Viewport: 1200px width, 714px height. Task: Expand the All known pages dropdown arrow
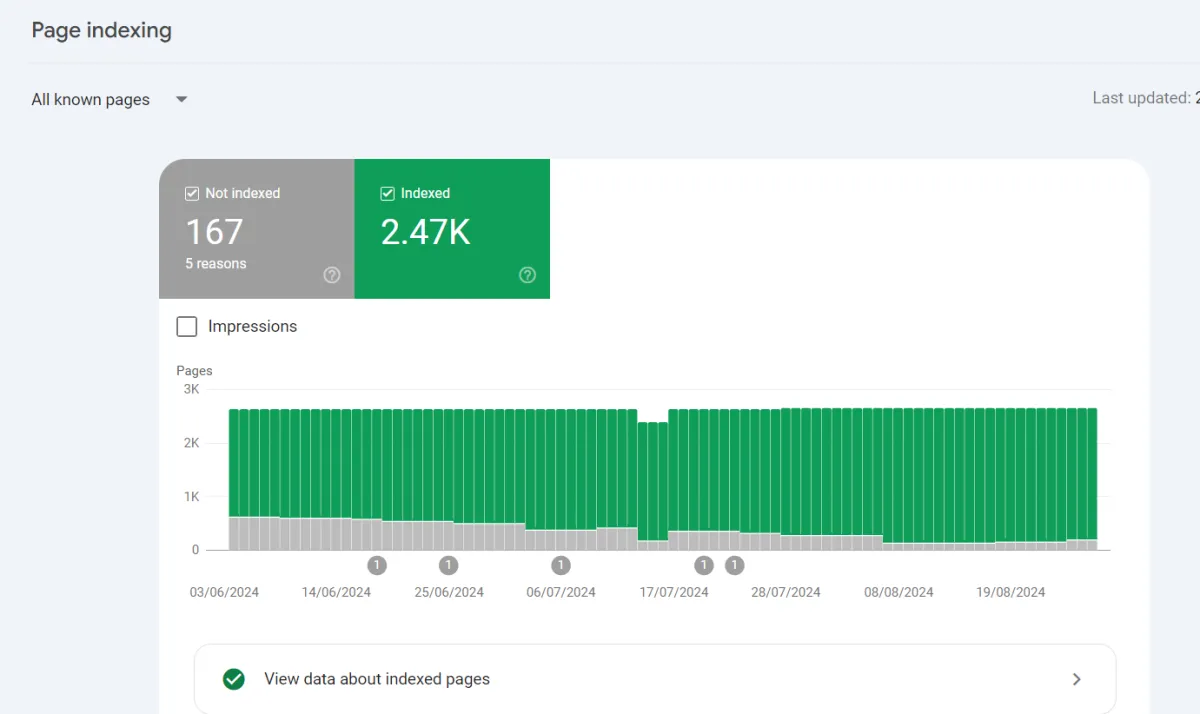click(181, 99)
